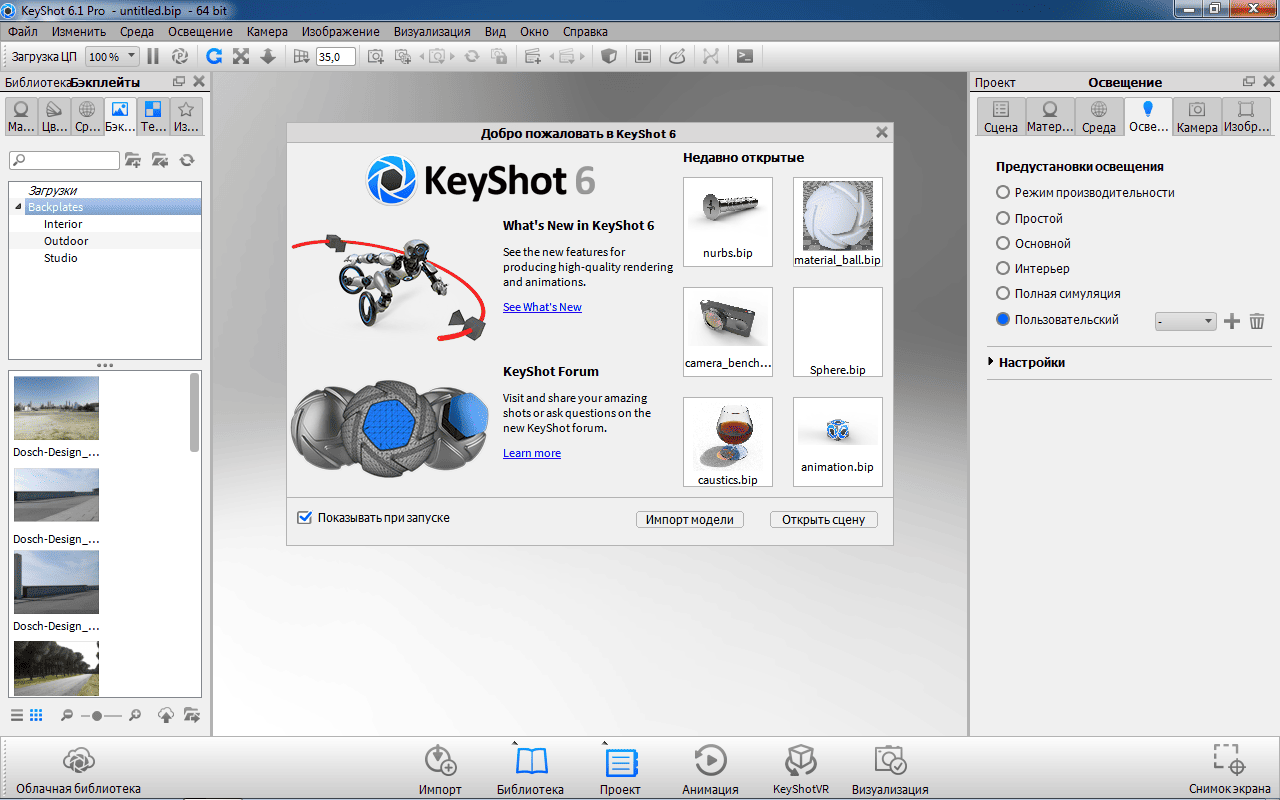Open recent file caustics.bip

(x=728, y=441)
